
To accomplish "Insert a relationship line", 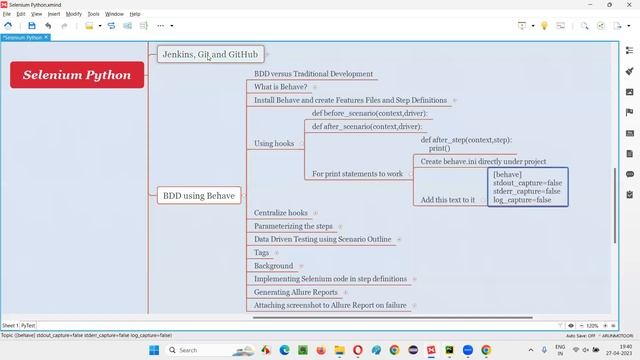I will point(111,26).
